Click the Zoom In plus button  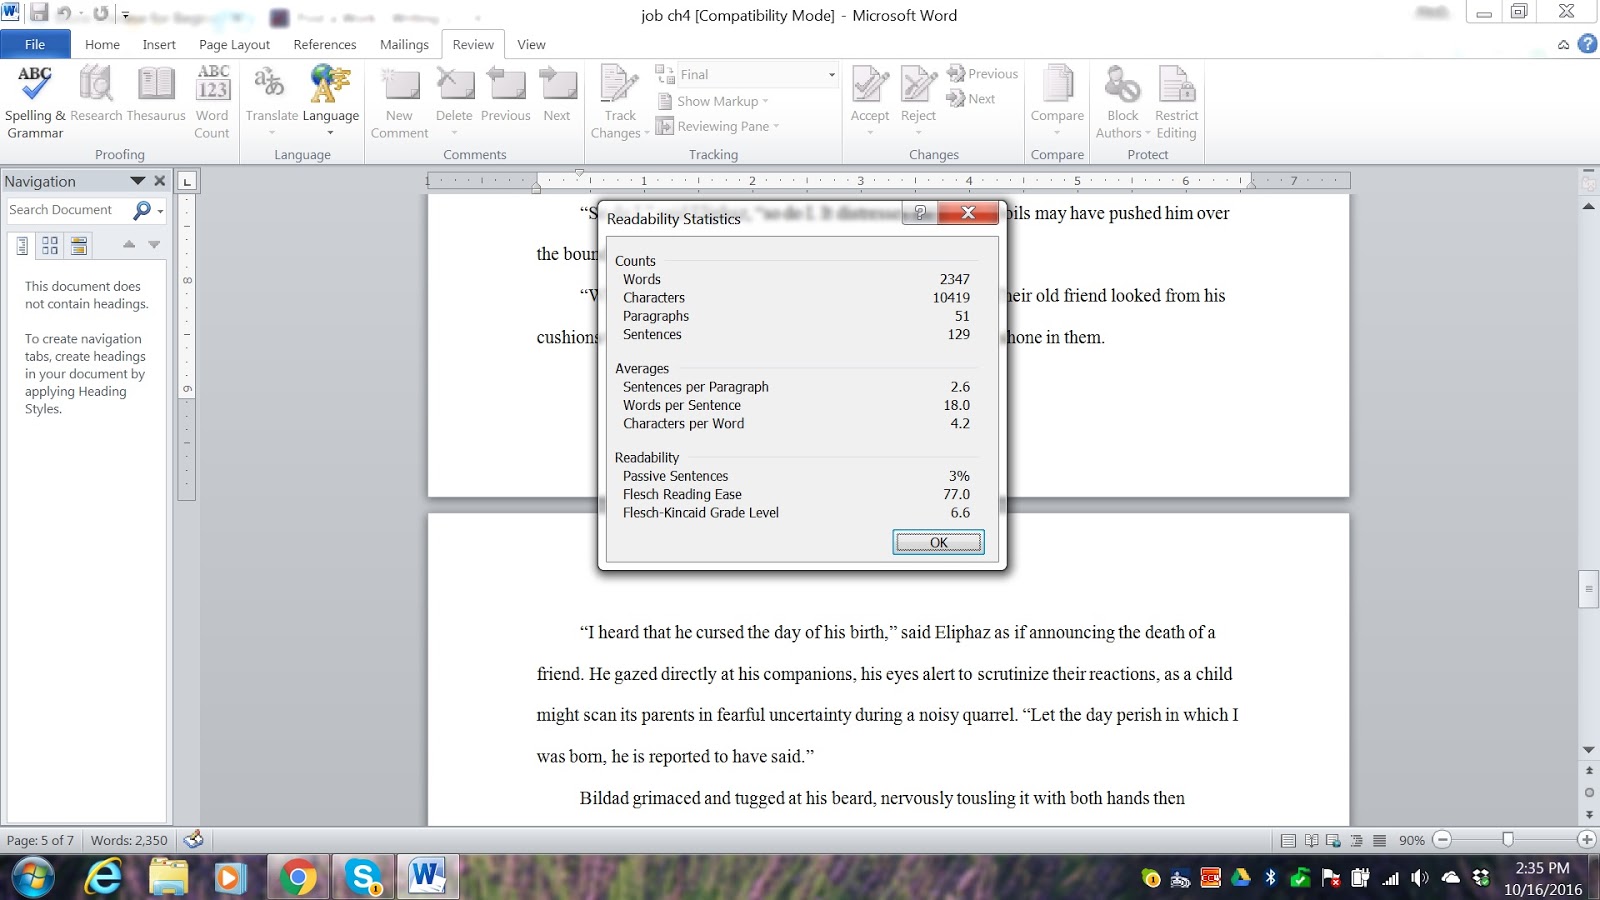(1586, 840)
